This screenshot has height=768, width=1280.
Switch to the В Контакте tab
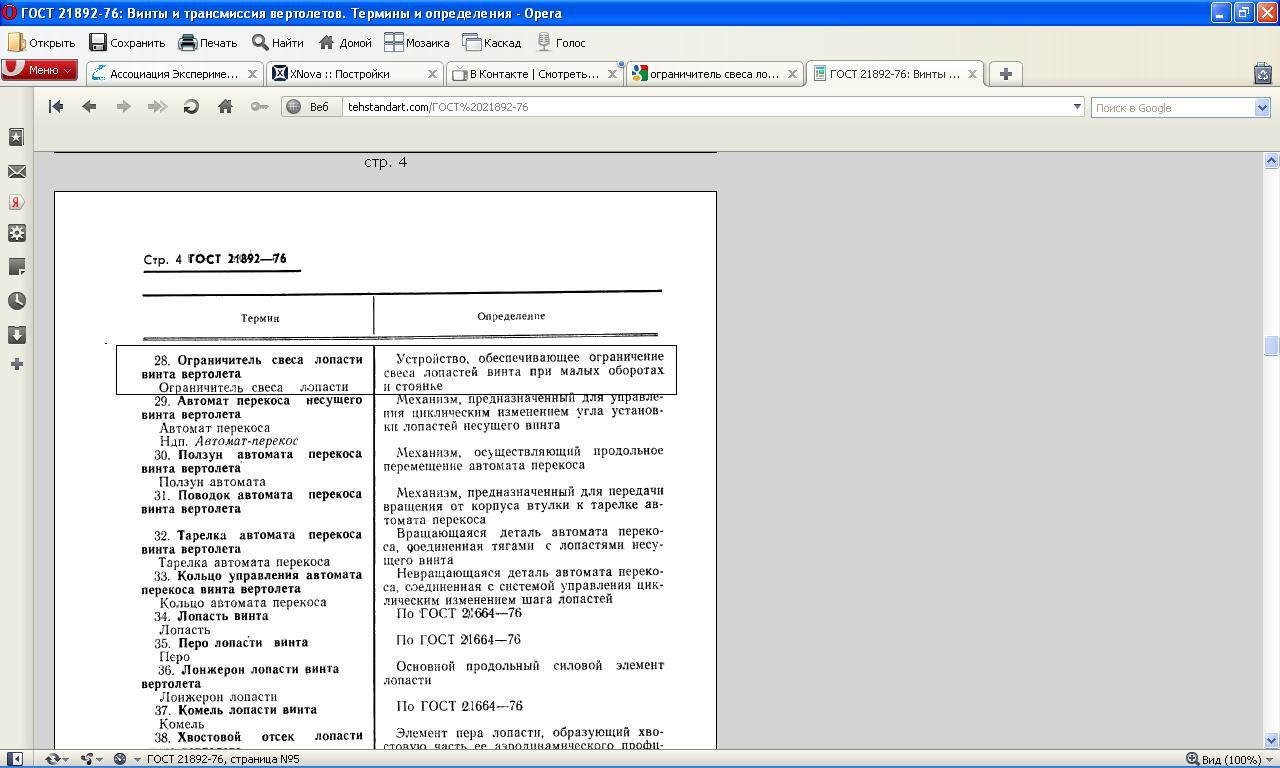533,74
